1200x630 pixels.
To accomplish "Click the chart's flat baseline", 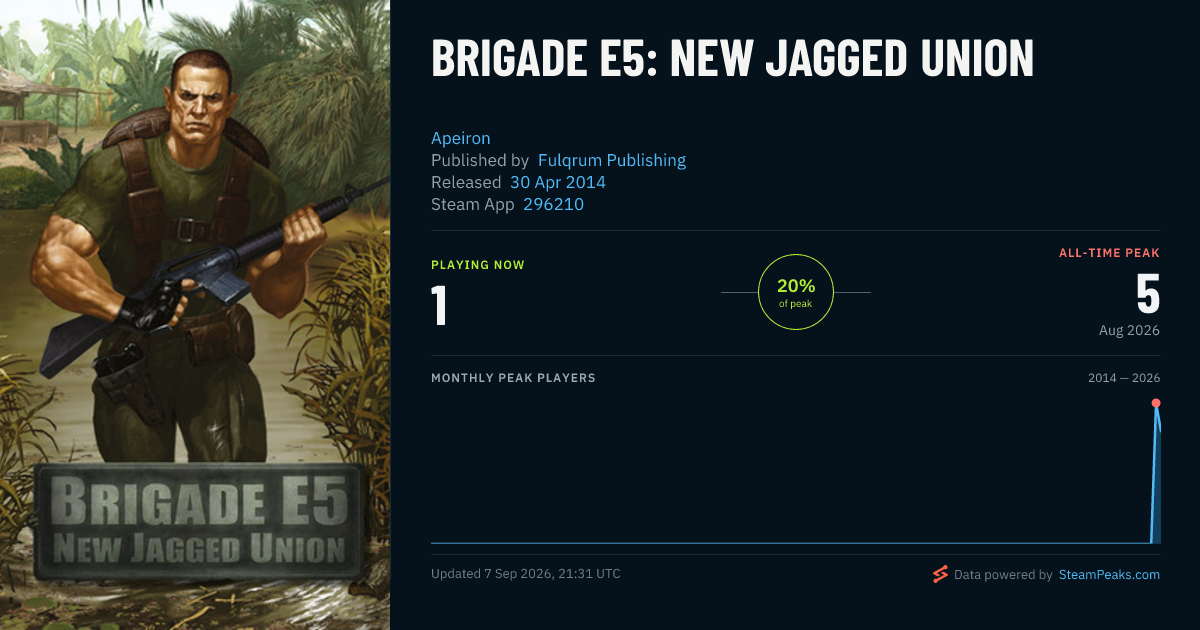I will tap(790, 543).
